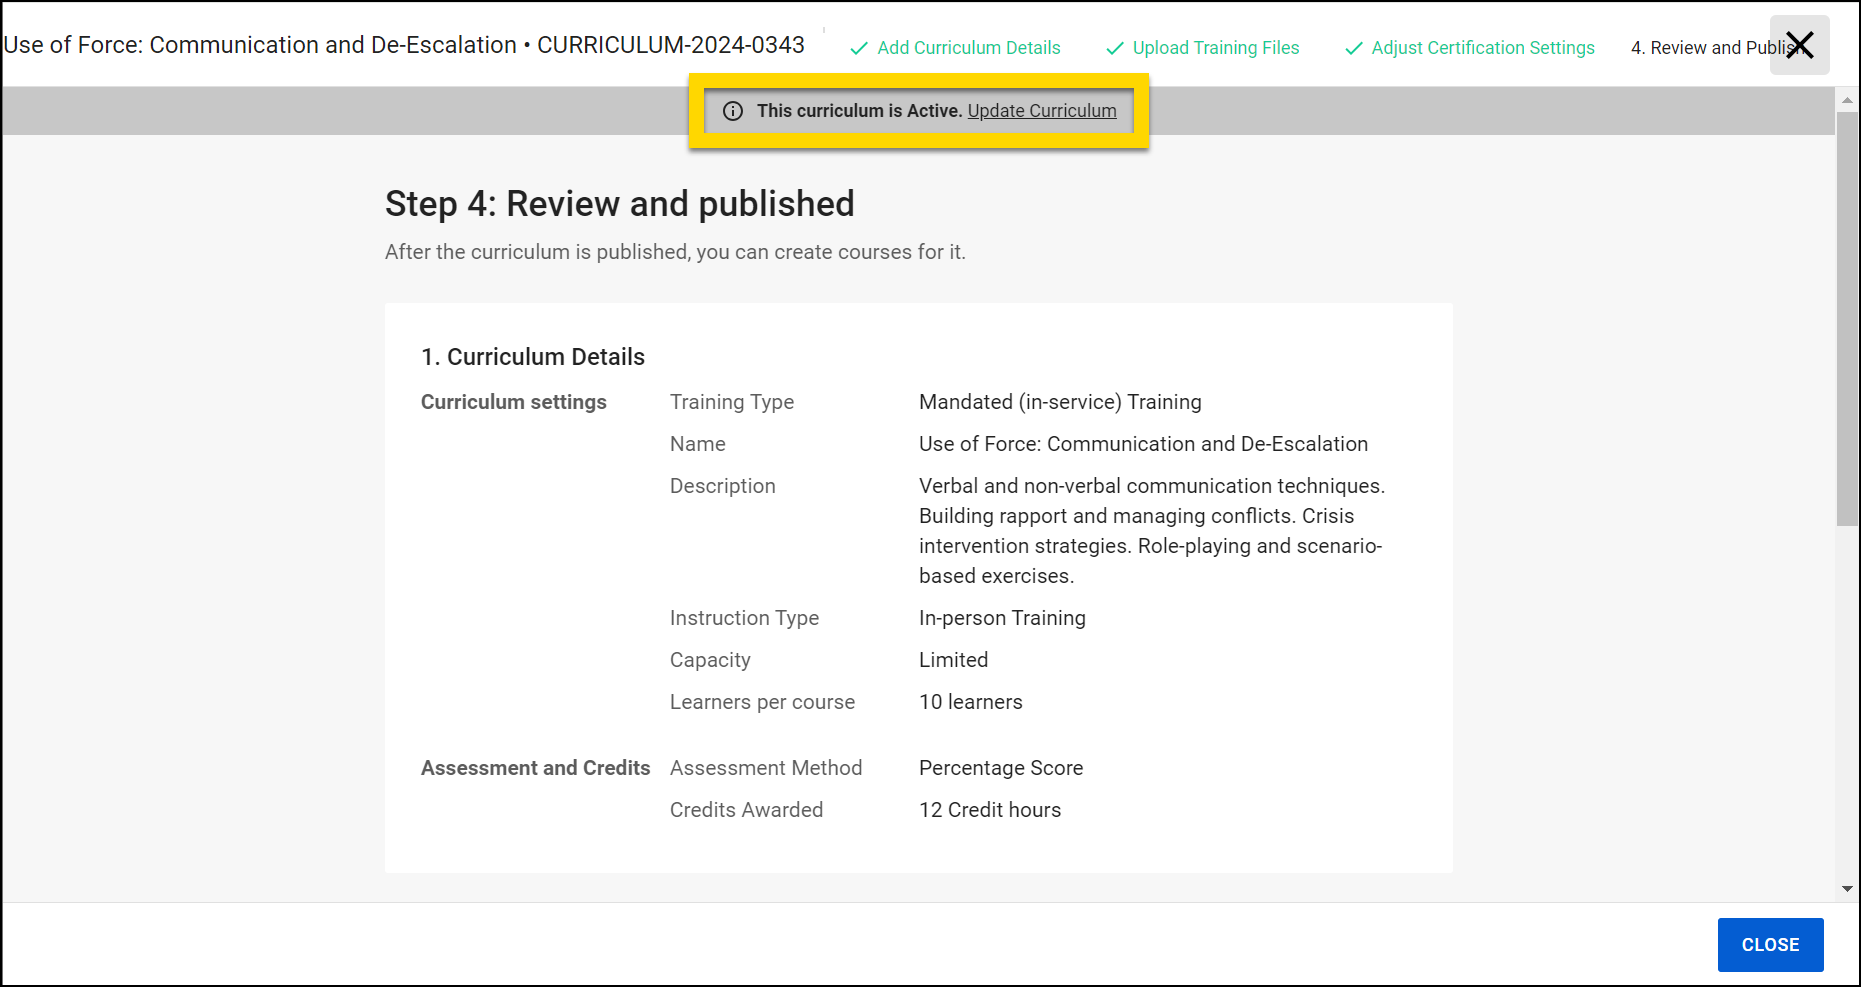Click the info icon in the Active curriculum banner
Viewport: 1861px width, 987px height.
point(733,111)
